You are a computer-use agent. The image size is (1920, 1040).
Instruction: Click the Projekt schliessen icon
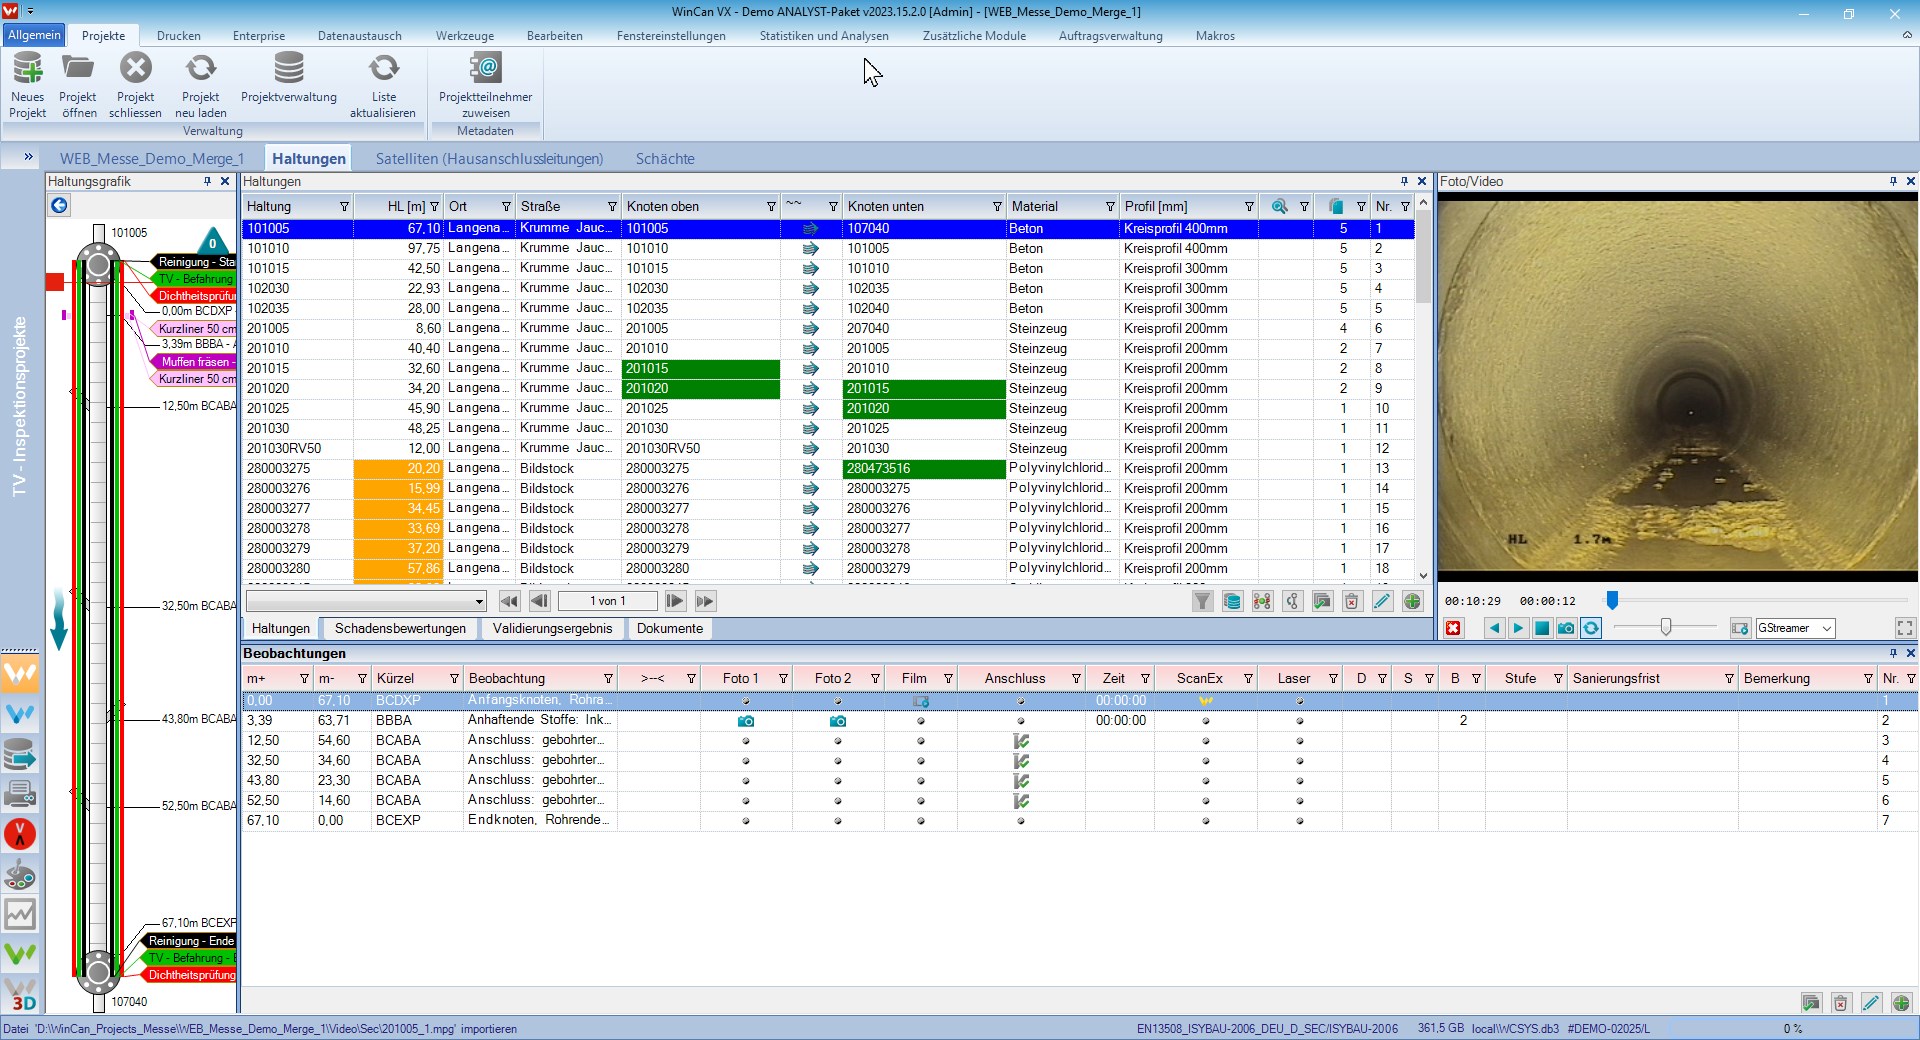click(x=135, y=70)
